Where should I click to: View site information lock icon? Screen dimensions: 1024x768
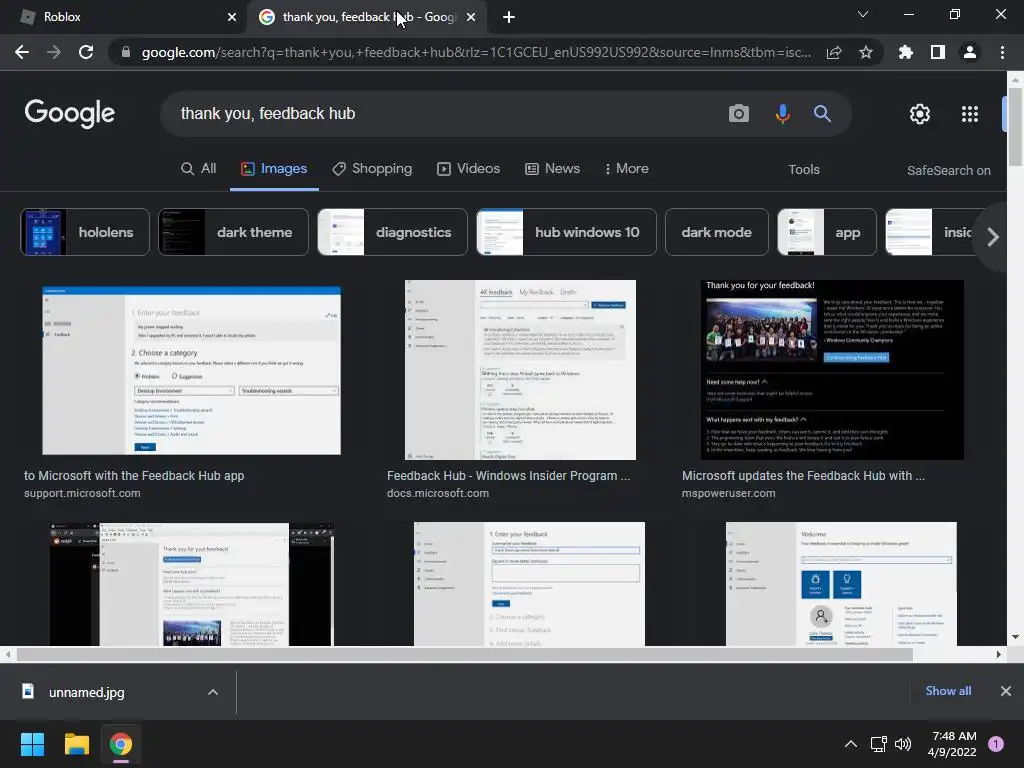125,52
